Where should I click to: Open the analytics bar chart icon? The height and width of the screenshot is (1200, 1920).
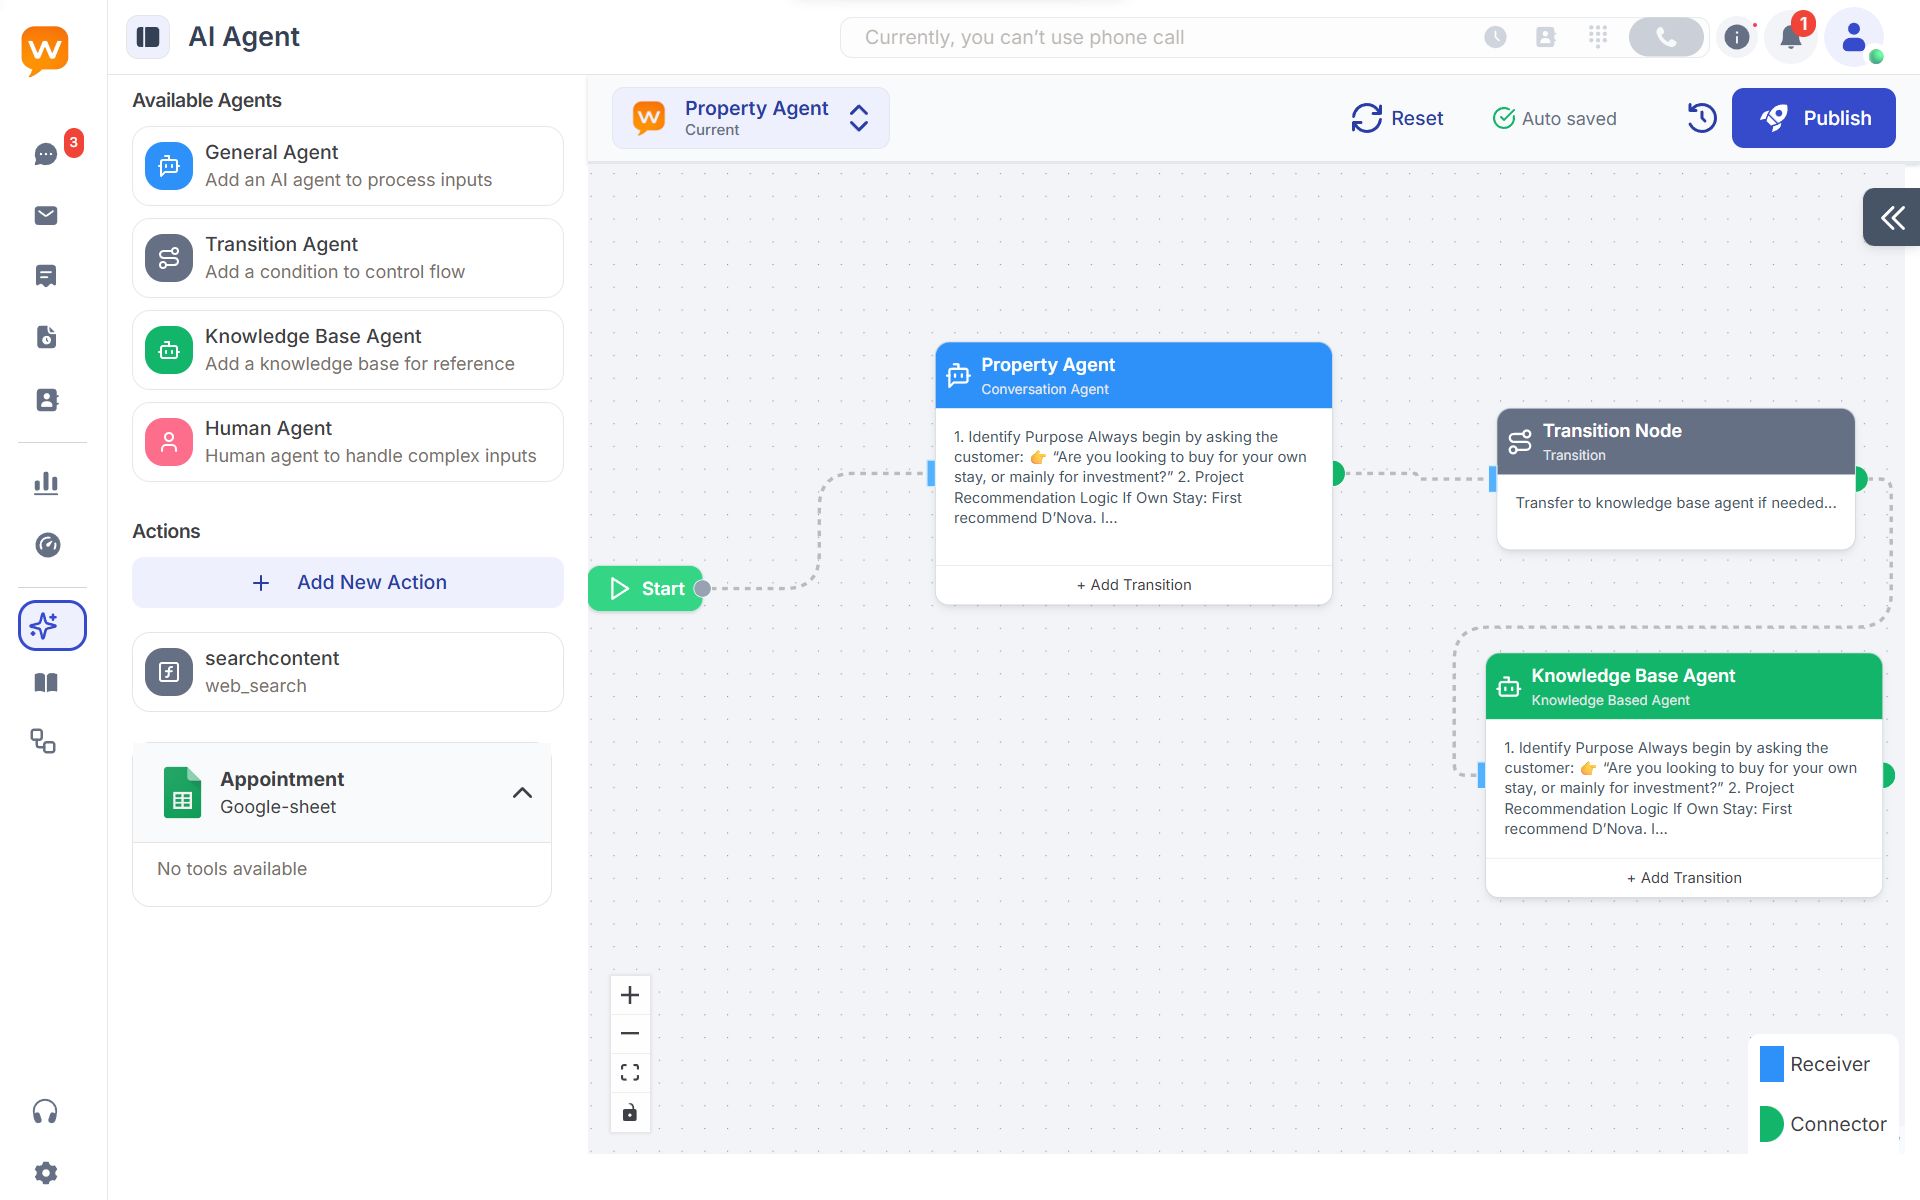pos(46,483)
